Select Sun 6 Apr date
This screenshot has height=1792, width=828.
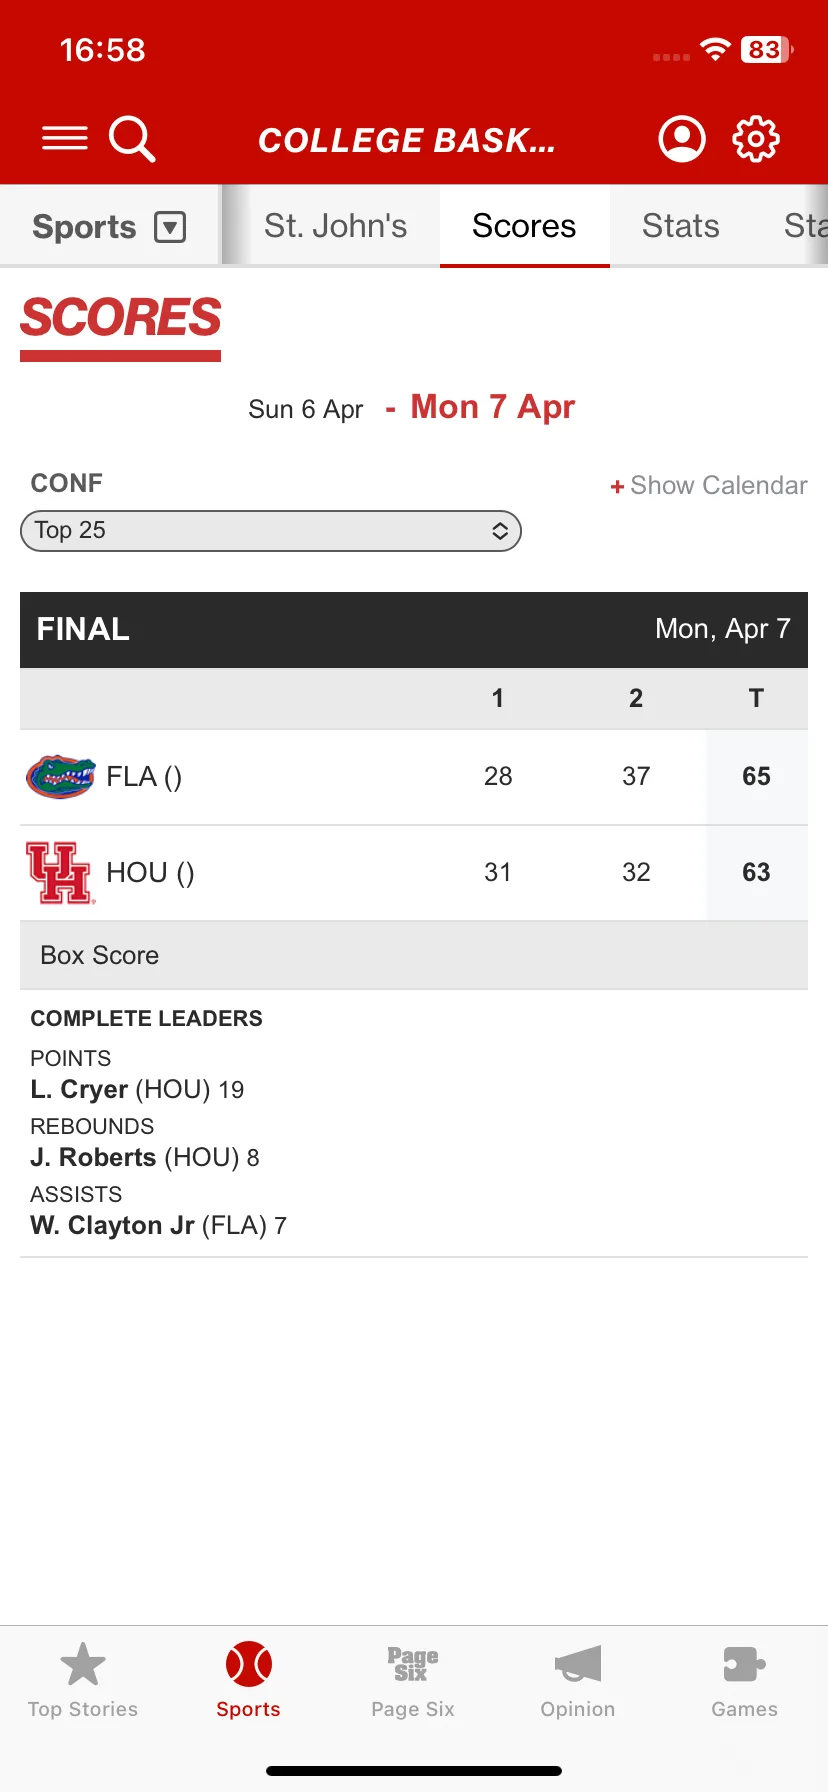point(306,409)
